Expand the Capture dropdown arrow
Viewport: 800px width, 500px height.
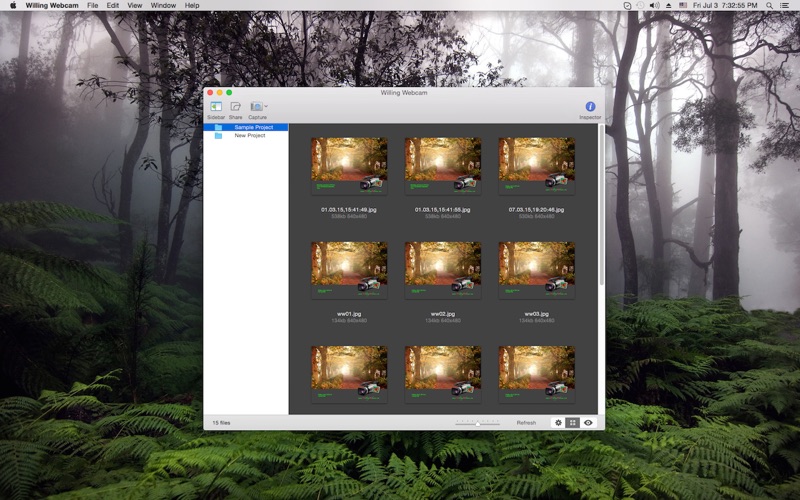point(266,106)
